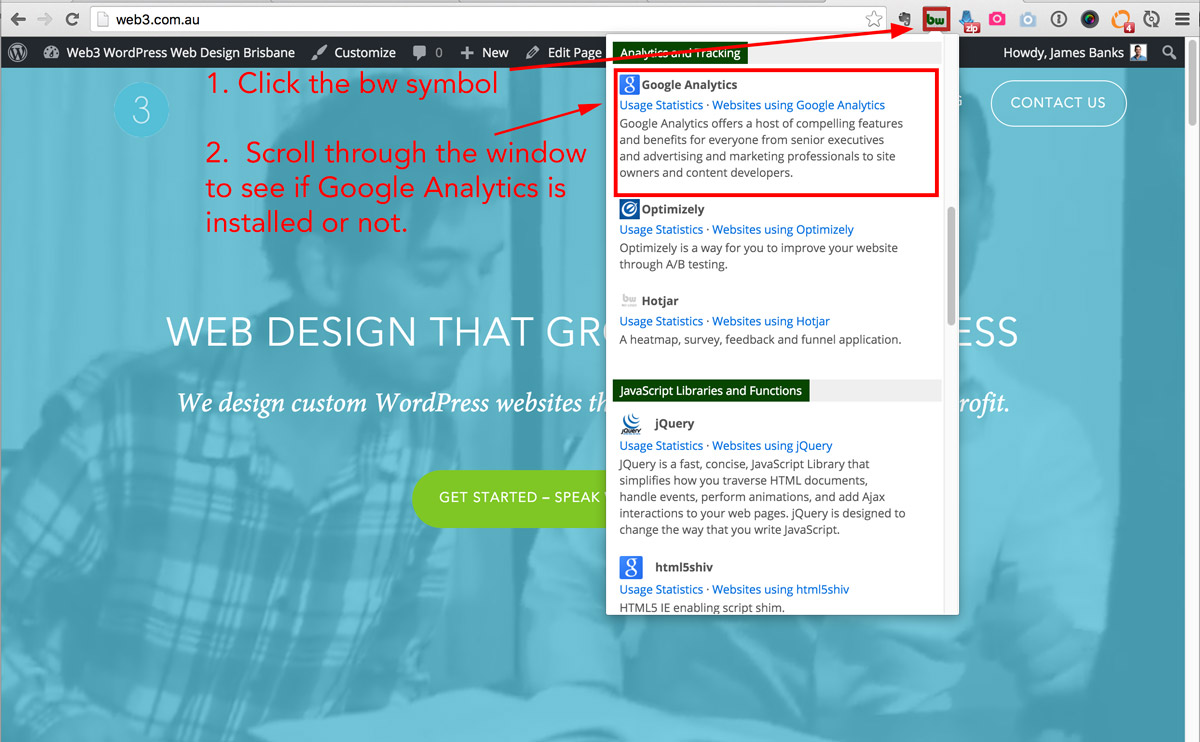This screenshot has height=742, width=1200.
Task: Open the Websites using Google Analytics link
Action: 798,105
